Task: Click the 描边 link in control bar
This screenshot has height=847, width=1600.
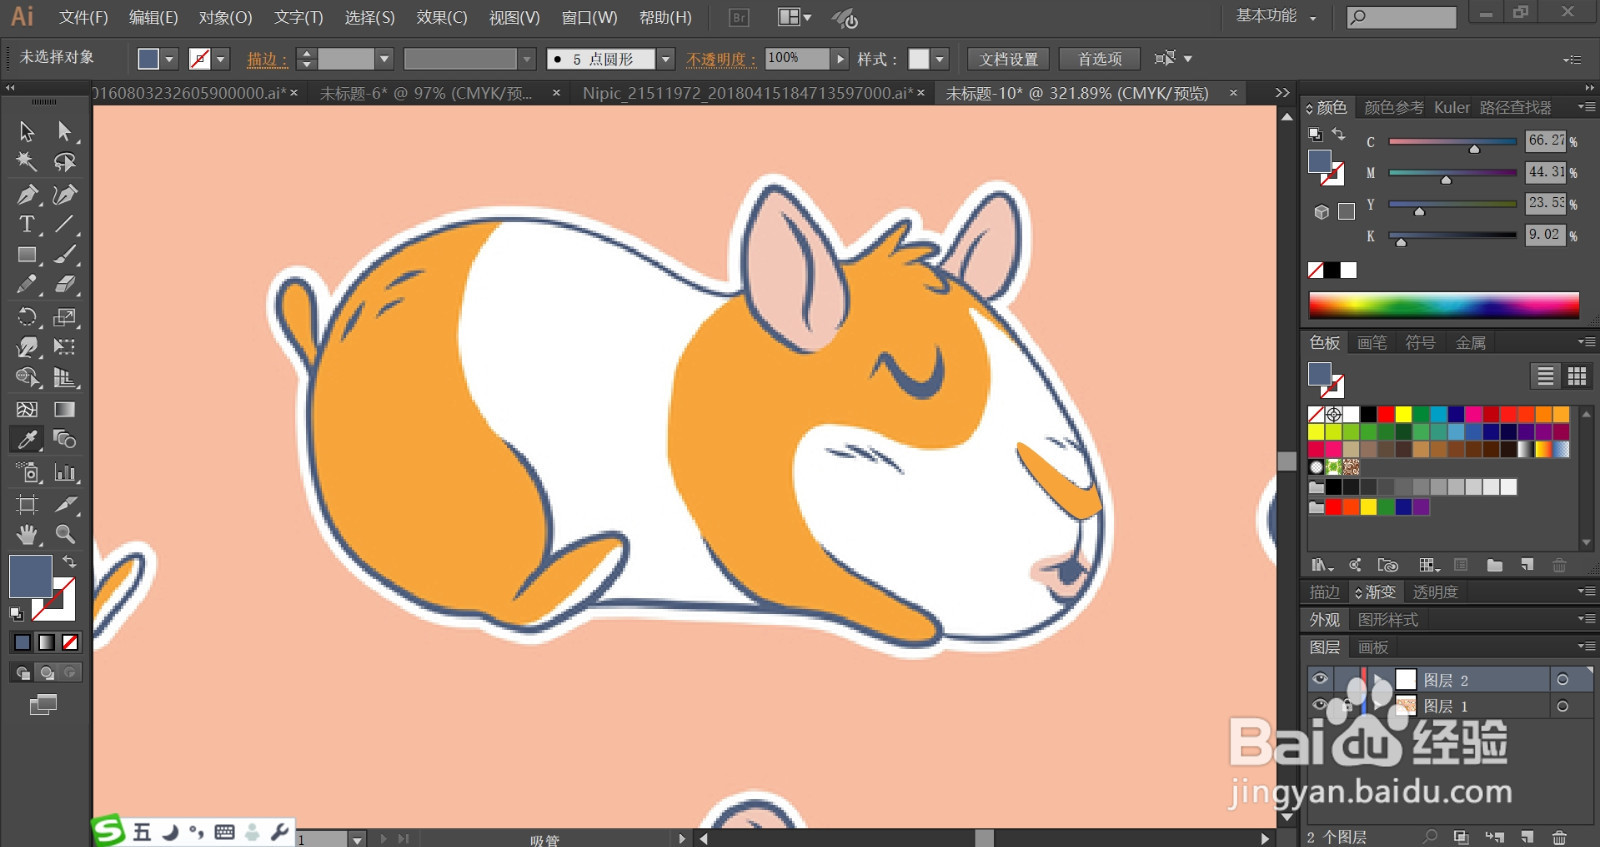Action: pos(266,59)
